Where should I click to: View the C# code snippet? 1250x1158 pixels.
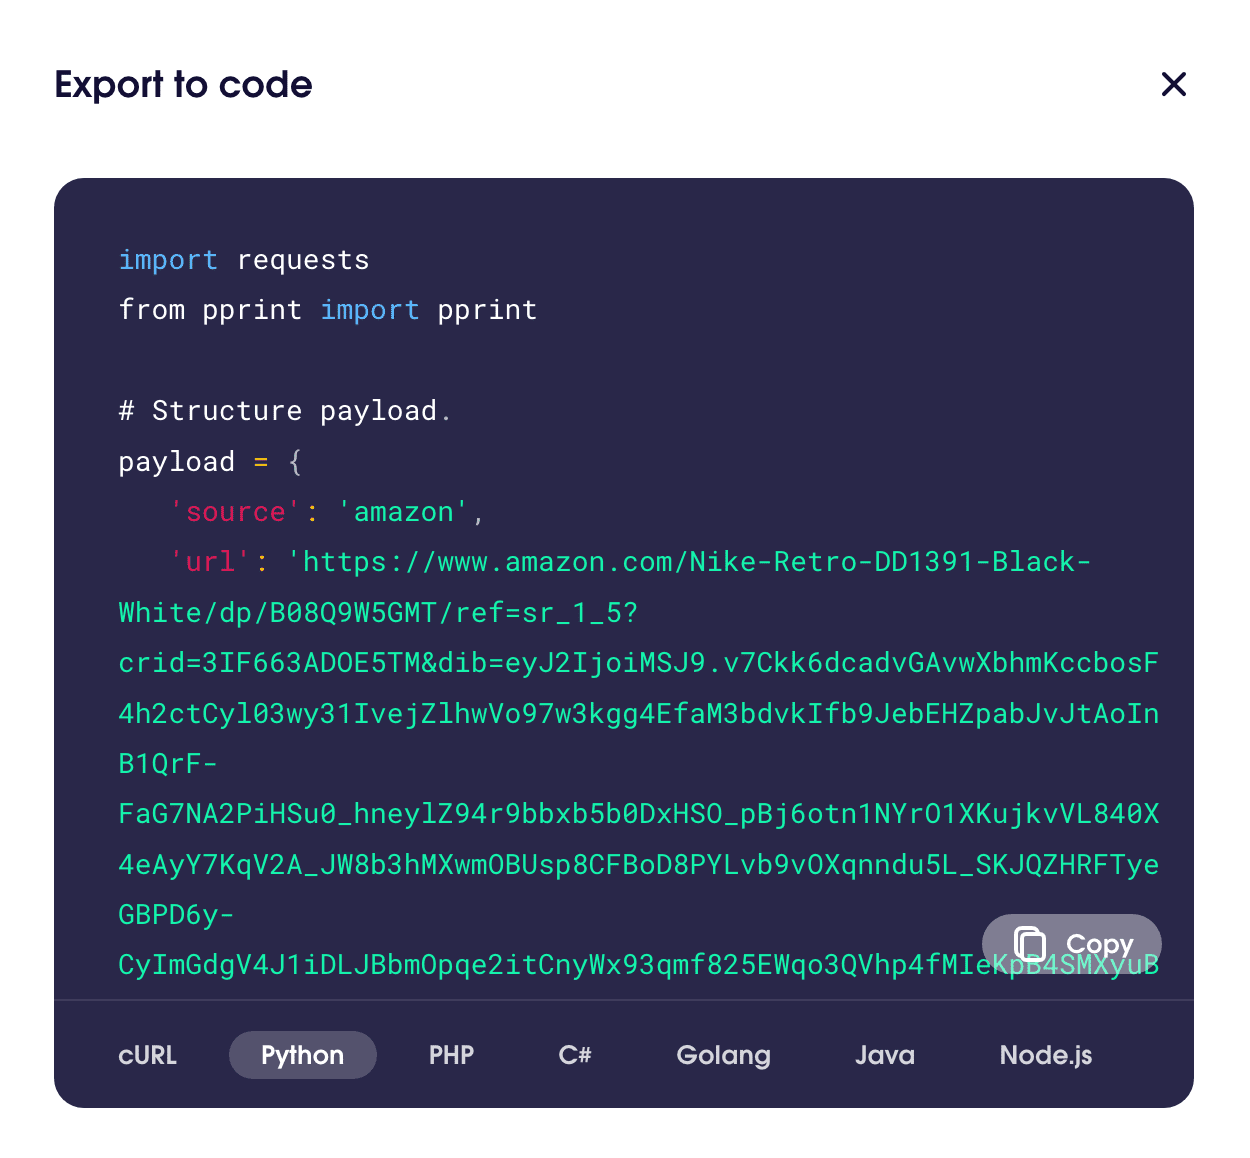pyautogui.click(x=574, y=1055)
